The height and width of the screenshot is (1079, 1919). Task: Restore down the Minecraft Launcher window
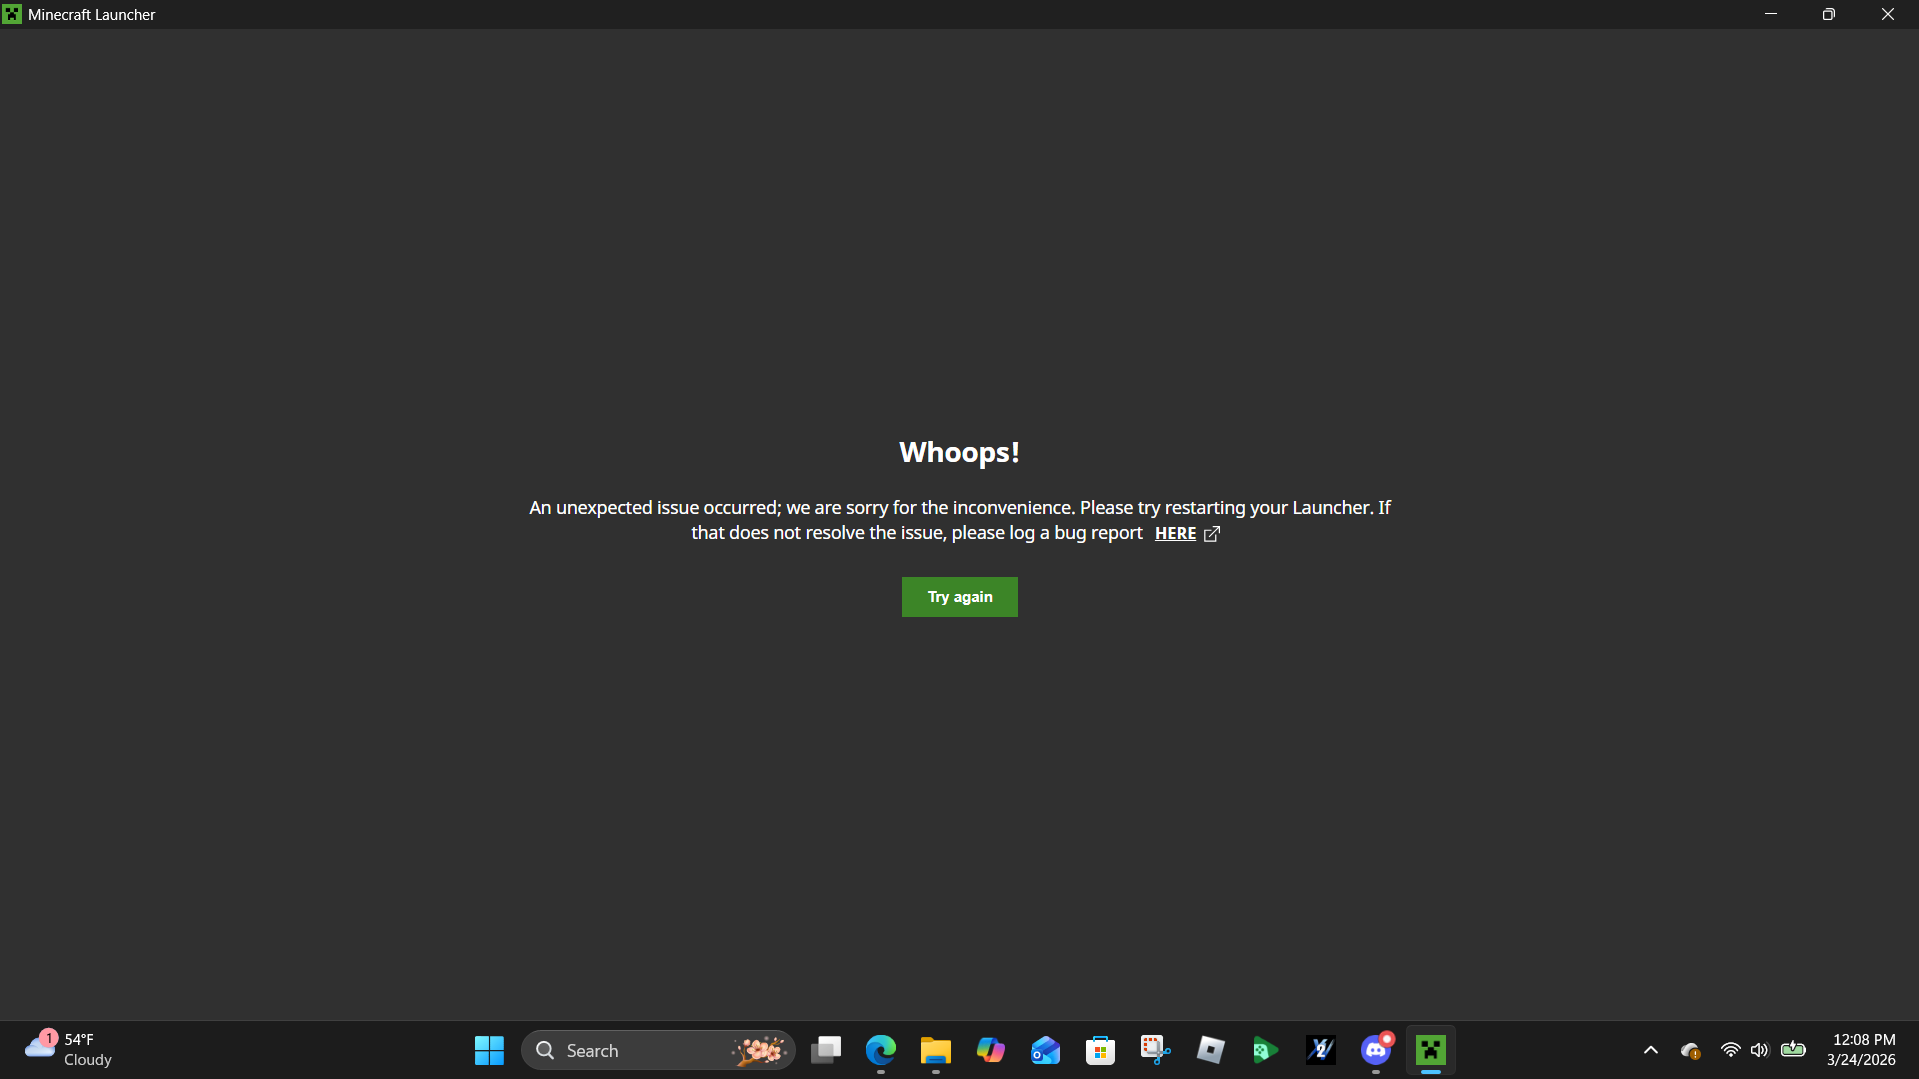pyautogui.click(x=1829, y=14)
